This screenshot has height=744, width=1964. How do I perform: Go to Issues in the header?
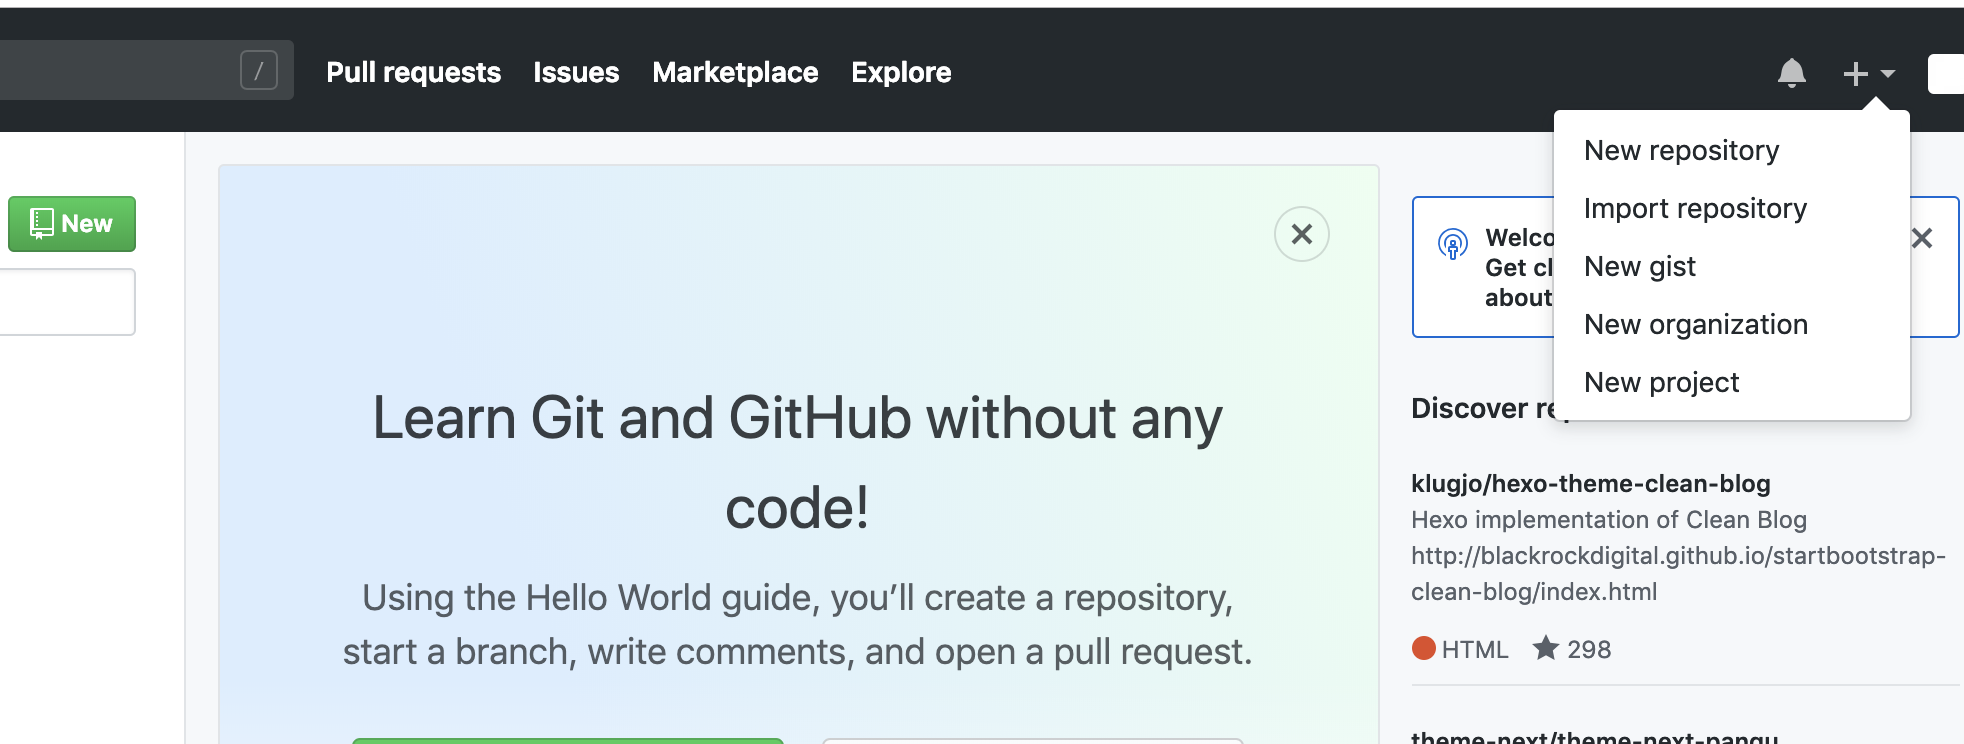(576, 72)
